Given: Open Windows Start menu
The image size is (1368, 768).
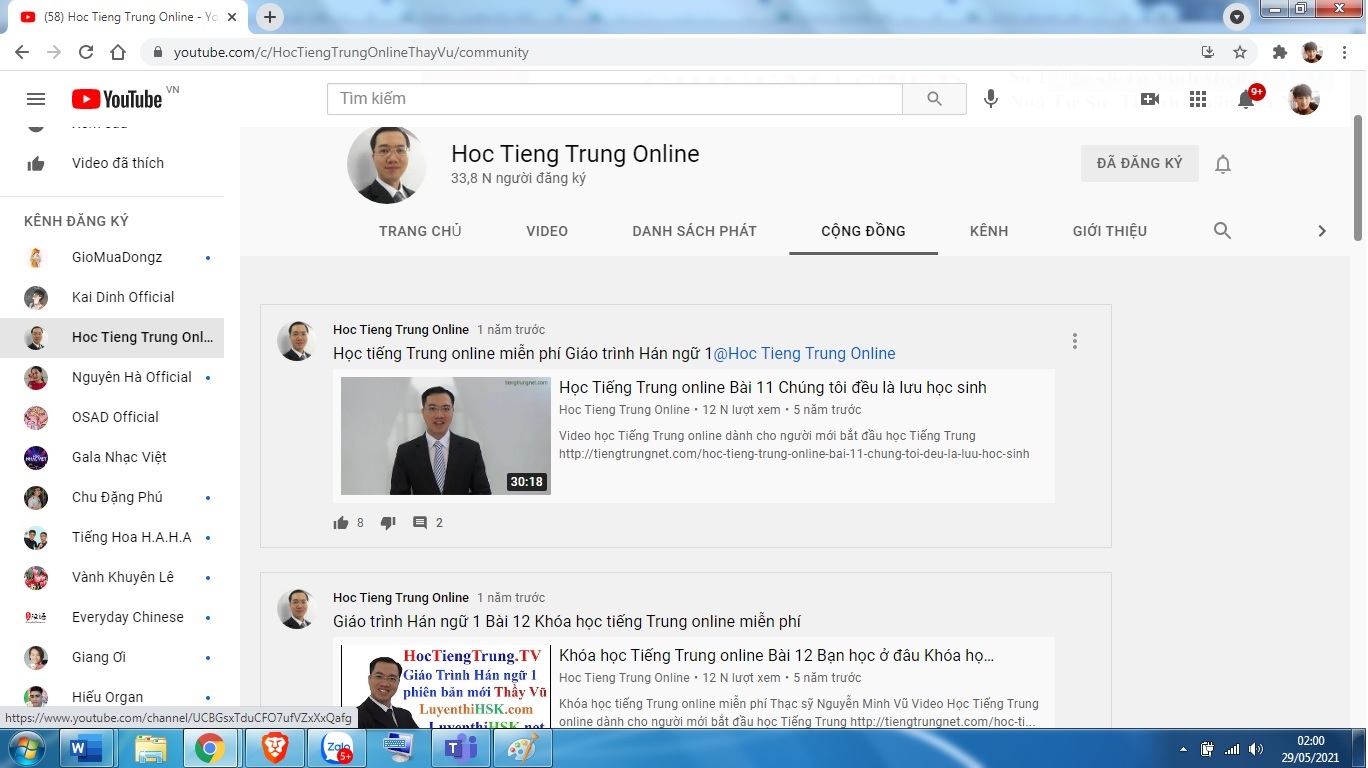Looking at the screenshot, I should coord(26,748).
